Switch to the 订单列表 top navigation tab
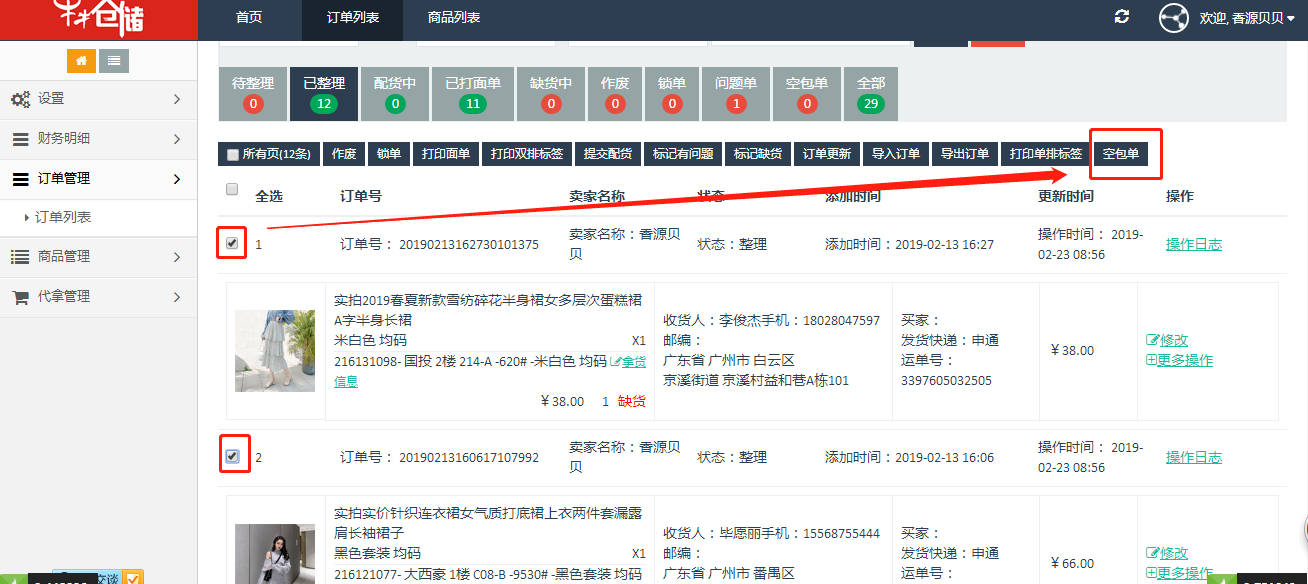Viewport: 1308px width, 584px height. [353, 18]
